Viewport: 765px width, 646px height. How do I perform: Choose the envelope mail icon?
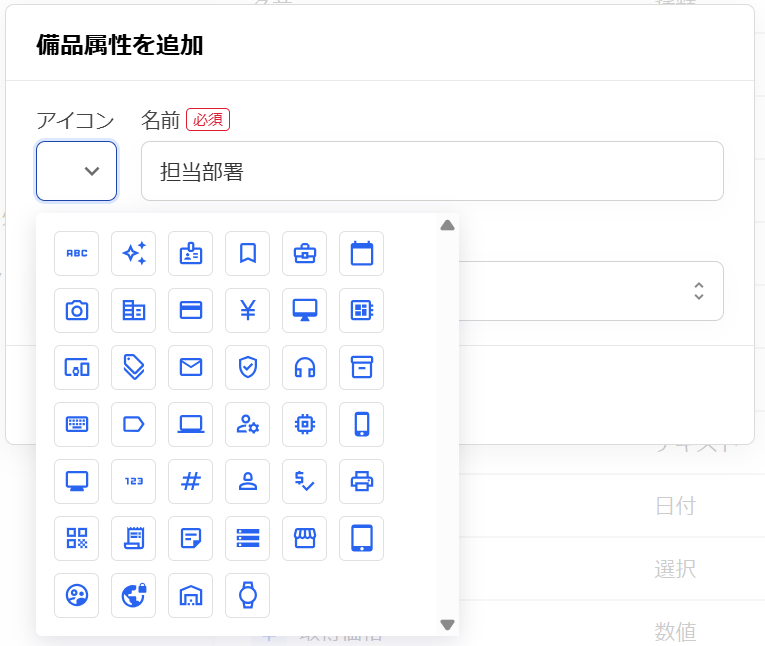click(x=191, y=367)
